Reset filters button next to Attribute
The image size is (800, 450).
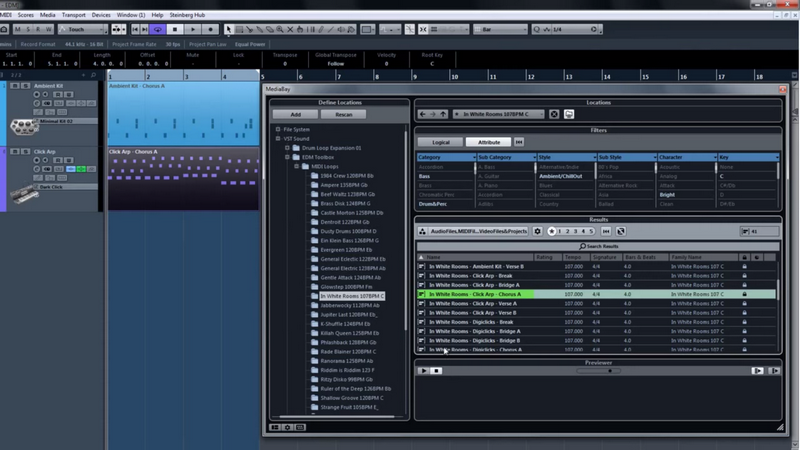pyautogui.click(x=519, y=142)
